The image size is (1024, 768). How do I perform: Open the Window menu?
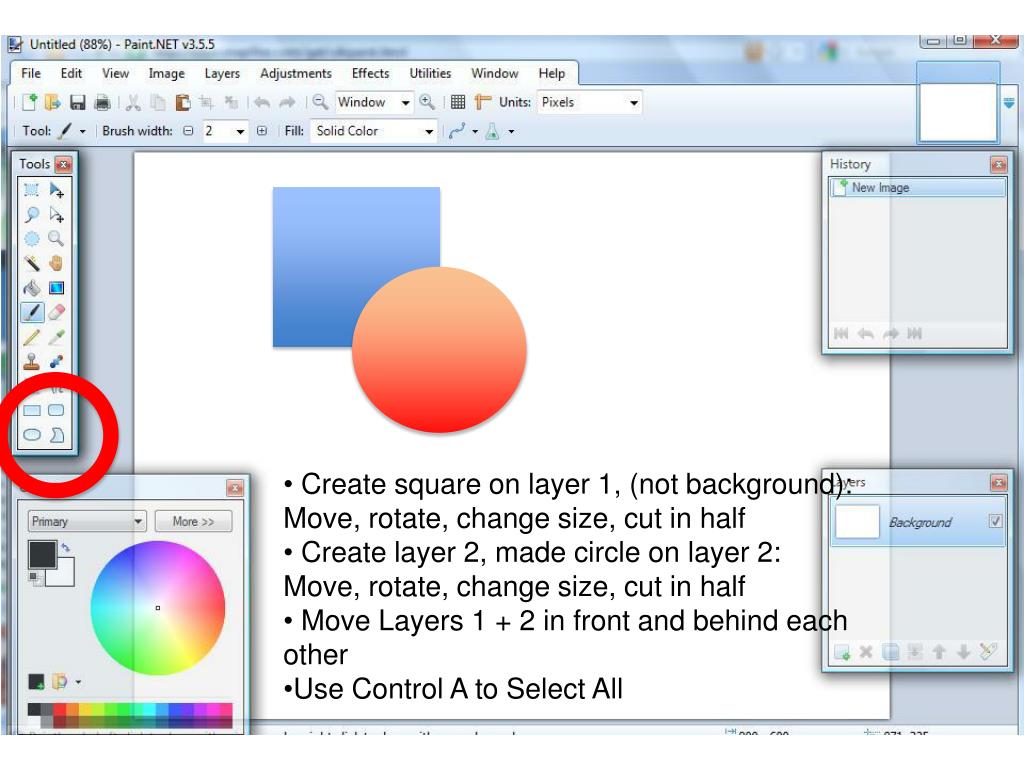494,73
